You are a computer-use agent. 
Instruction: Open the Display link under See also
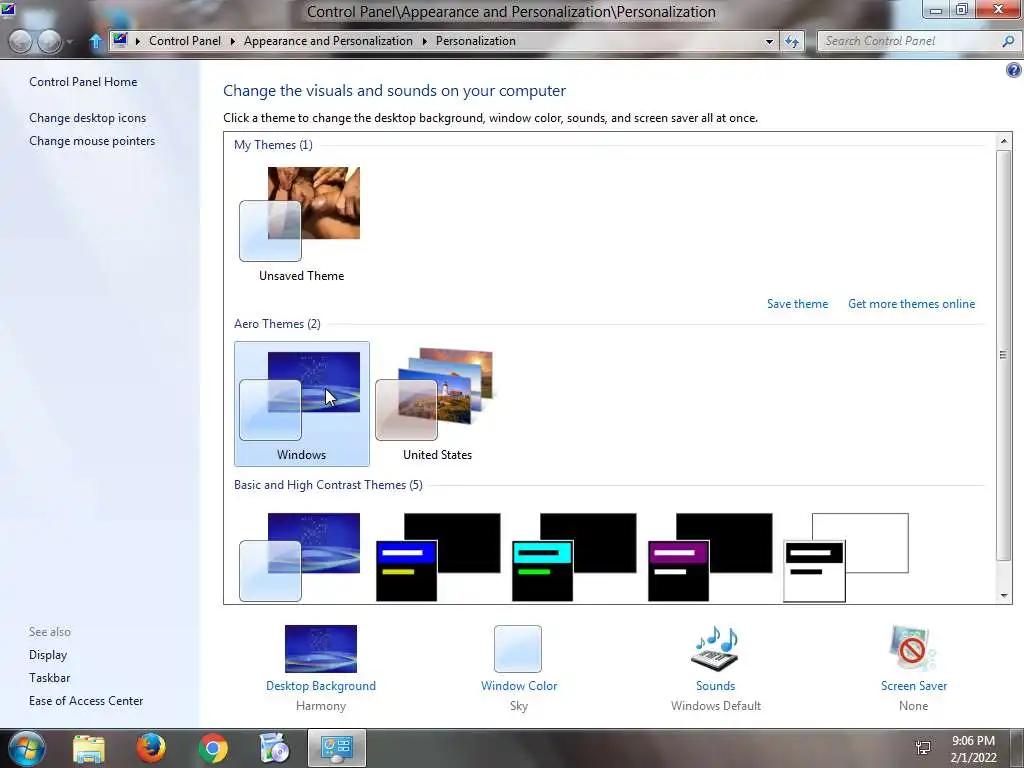(48, 654)
